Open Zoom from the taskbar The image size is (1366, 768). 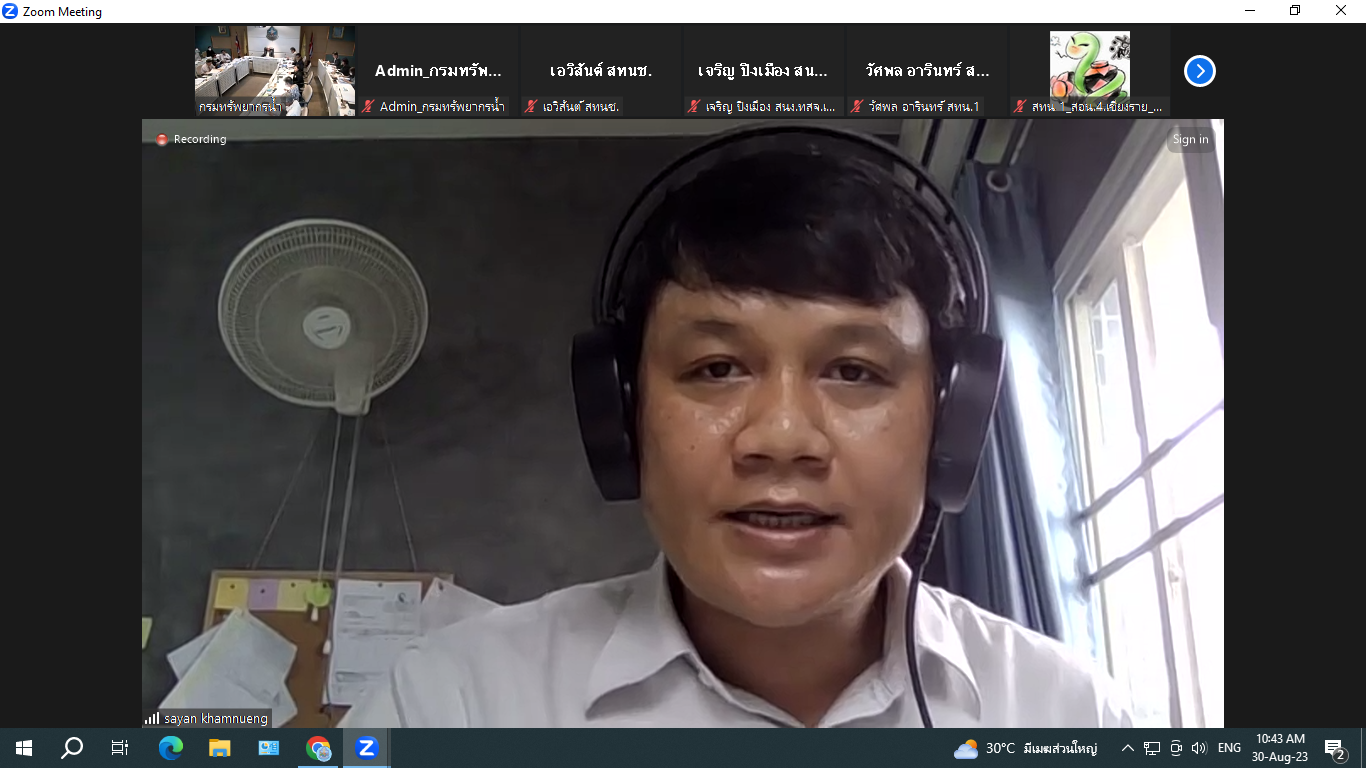pyautogui.click(x=367, y=748)
